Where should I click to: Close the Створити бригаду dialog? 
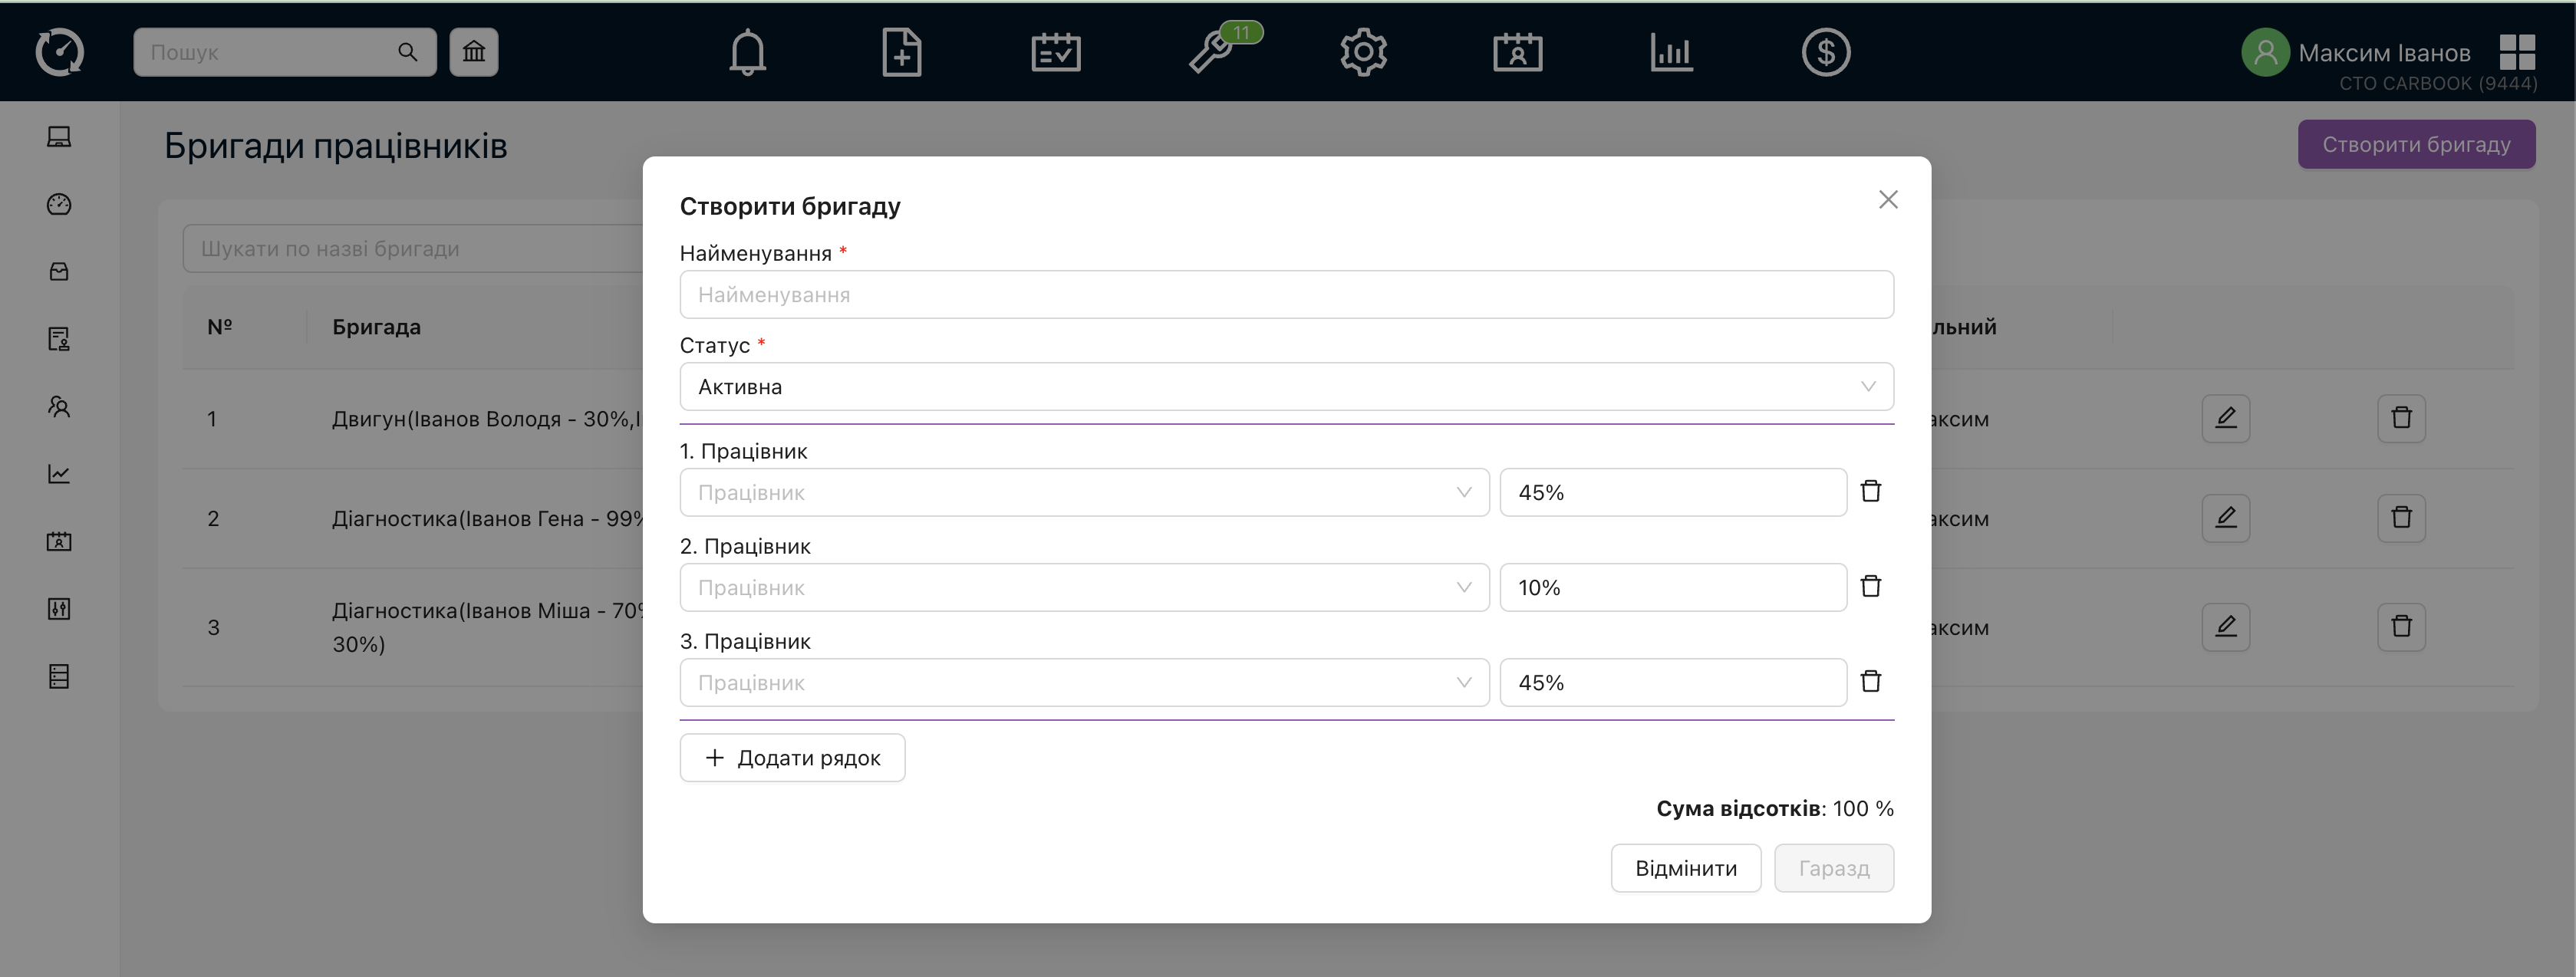point(1887,200)
